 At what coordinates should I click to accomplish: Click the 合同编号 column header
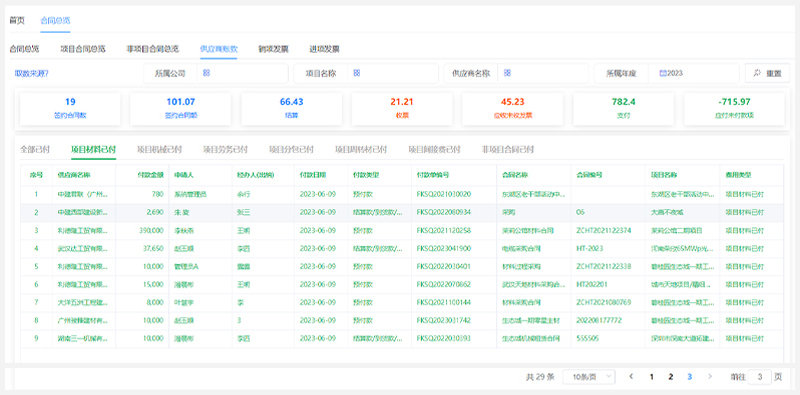[x=589, y=175]
